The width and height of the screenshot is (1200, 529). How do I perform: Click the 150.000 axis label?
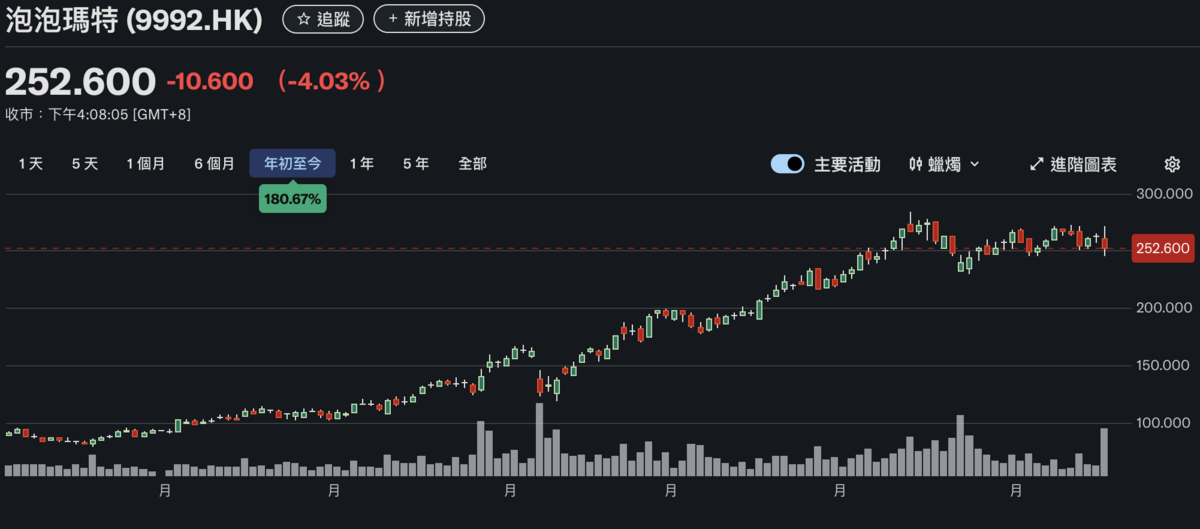1165,366
